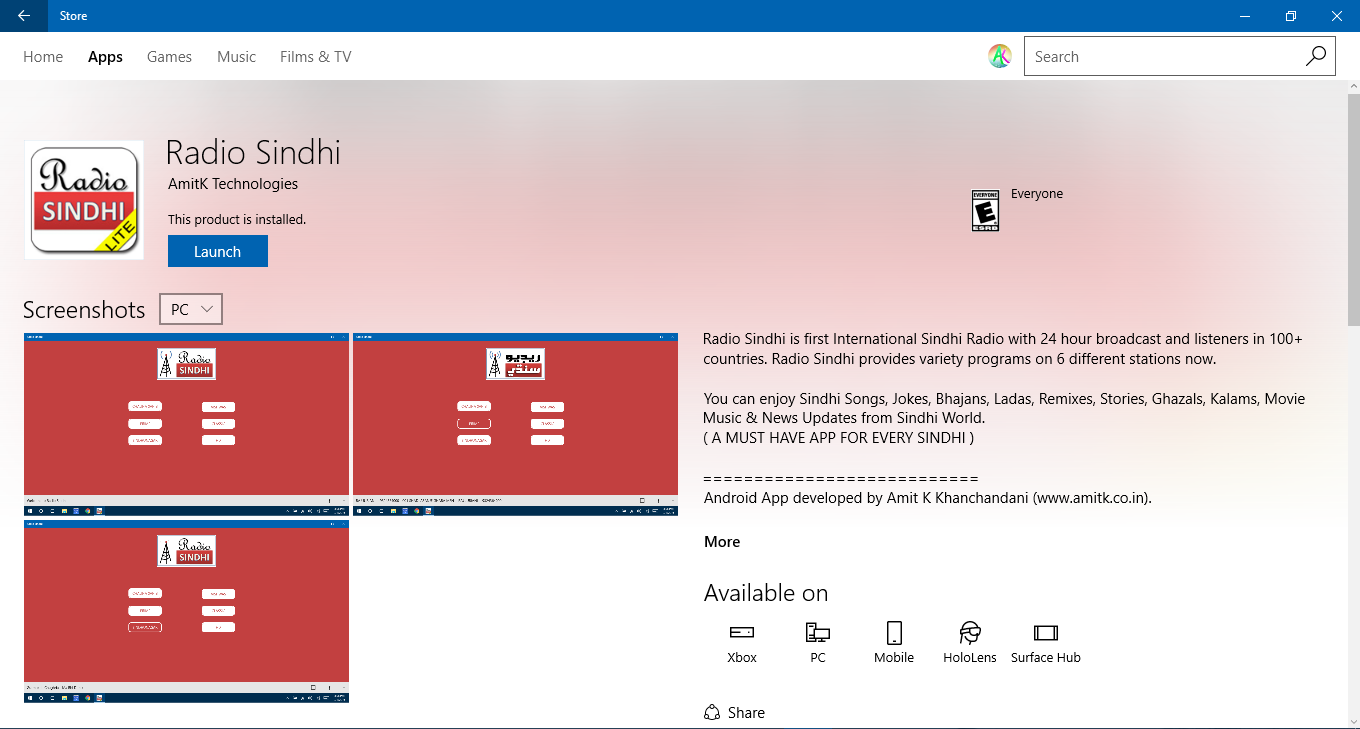Switch to the Films & TV tab

point(316,57)
